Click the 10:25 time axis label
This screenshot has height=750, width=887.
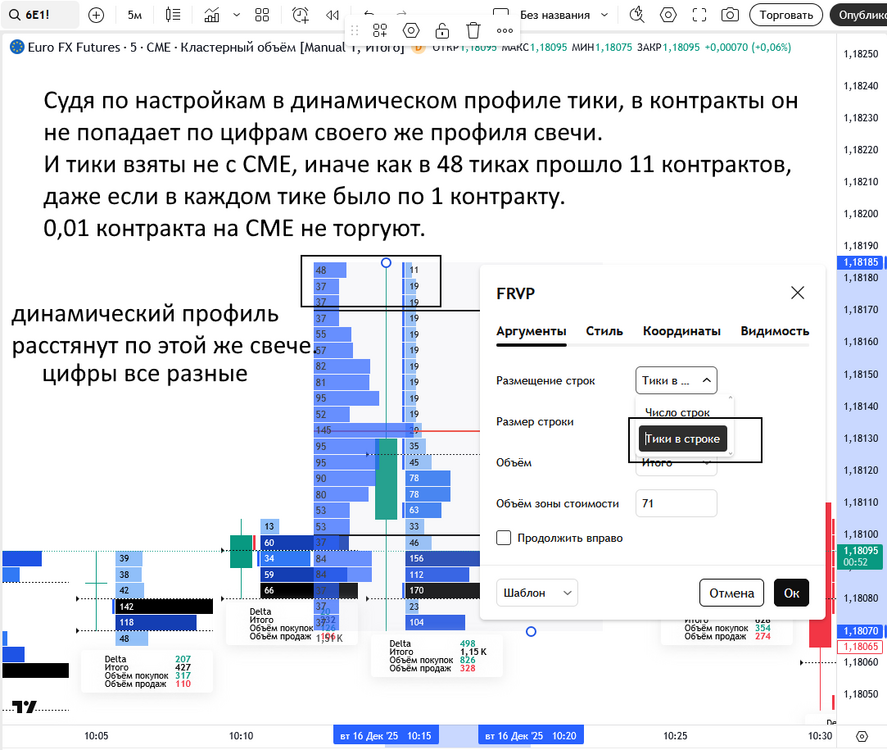[x=675, y=736]
